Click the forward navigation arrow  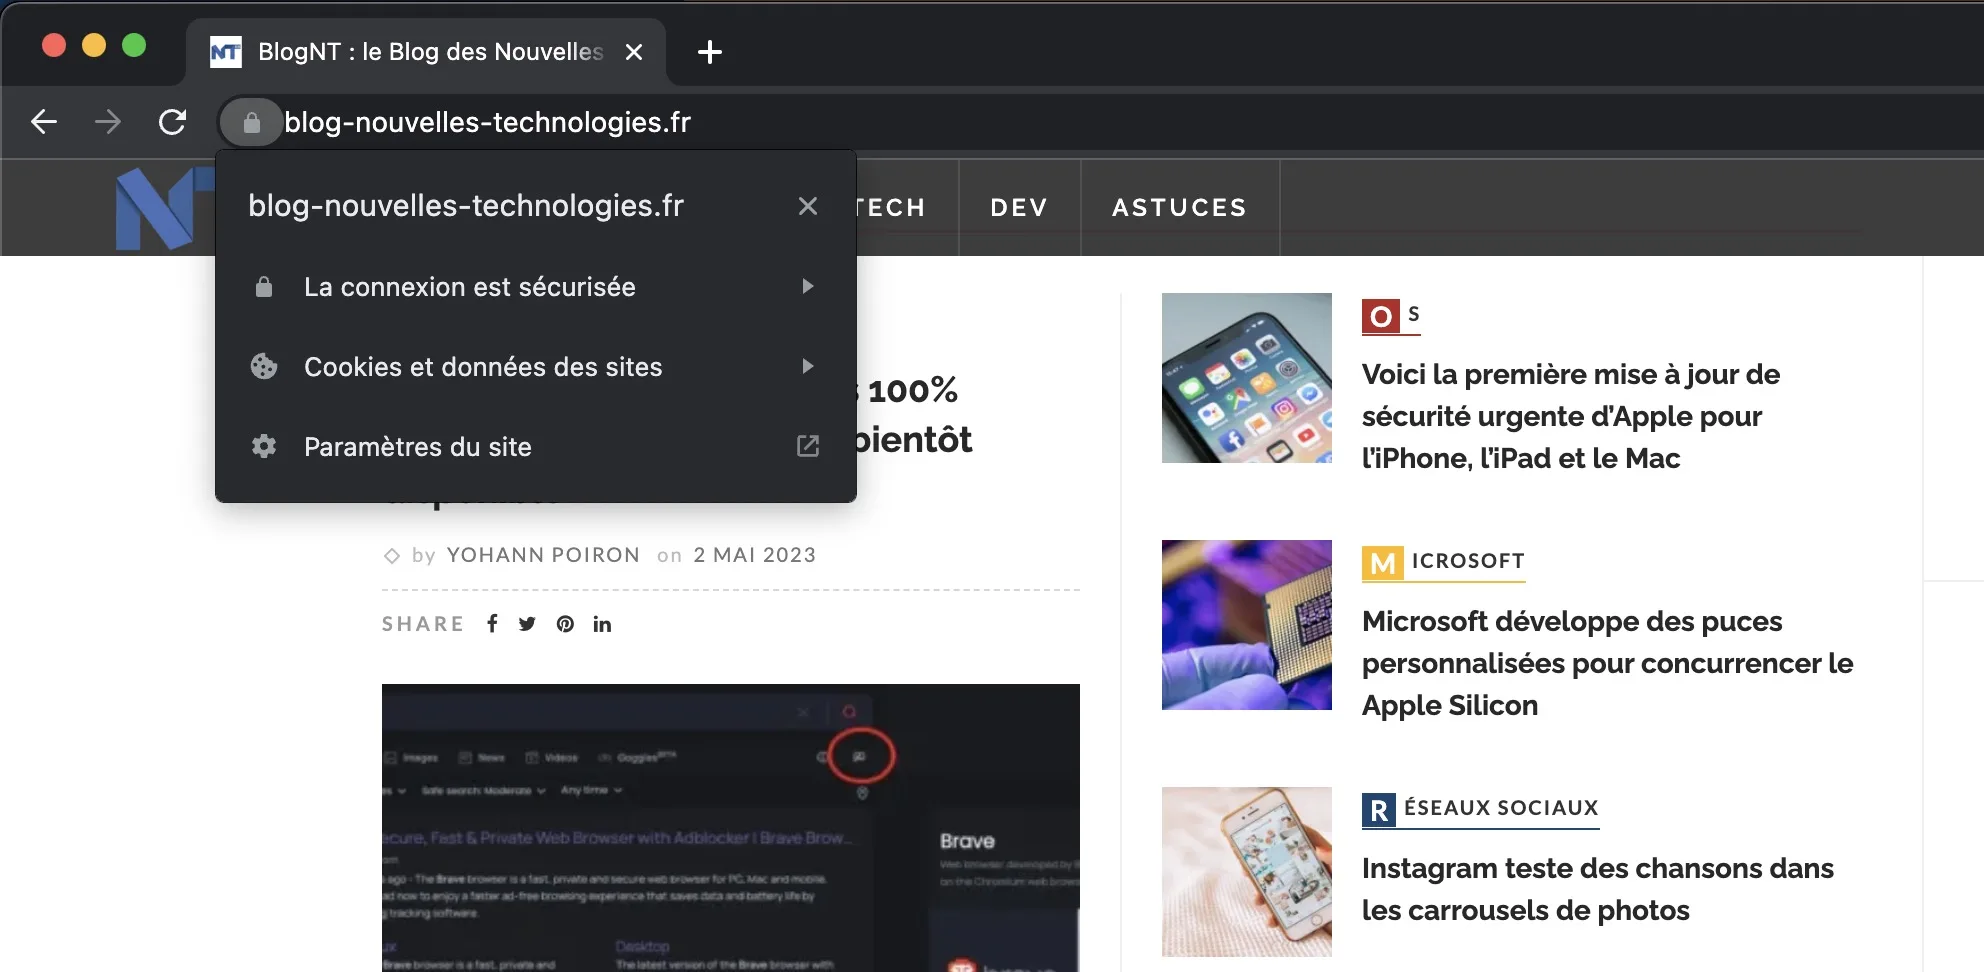(x=108, y=122)
